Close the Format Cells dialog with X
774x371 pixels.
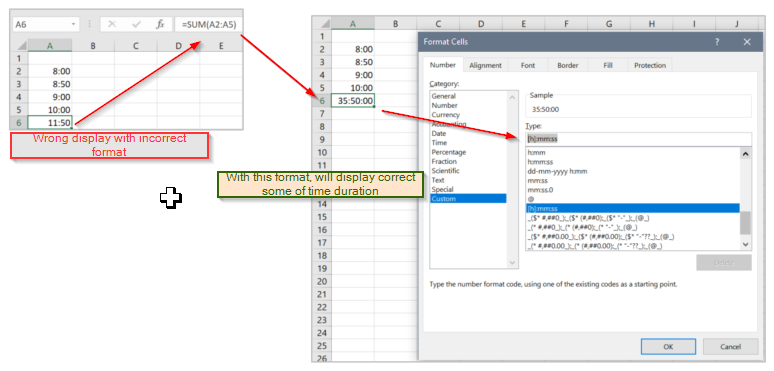click(747, 42)
